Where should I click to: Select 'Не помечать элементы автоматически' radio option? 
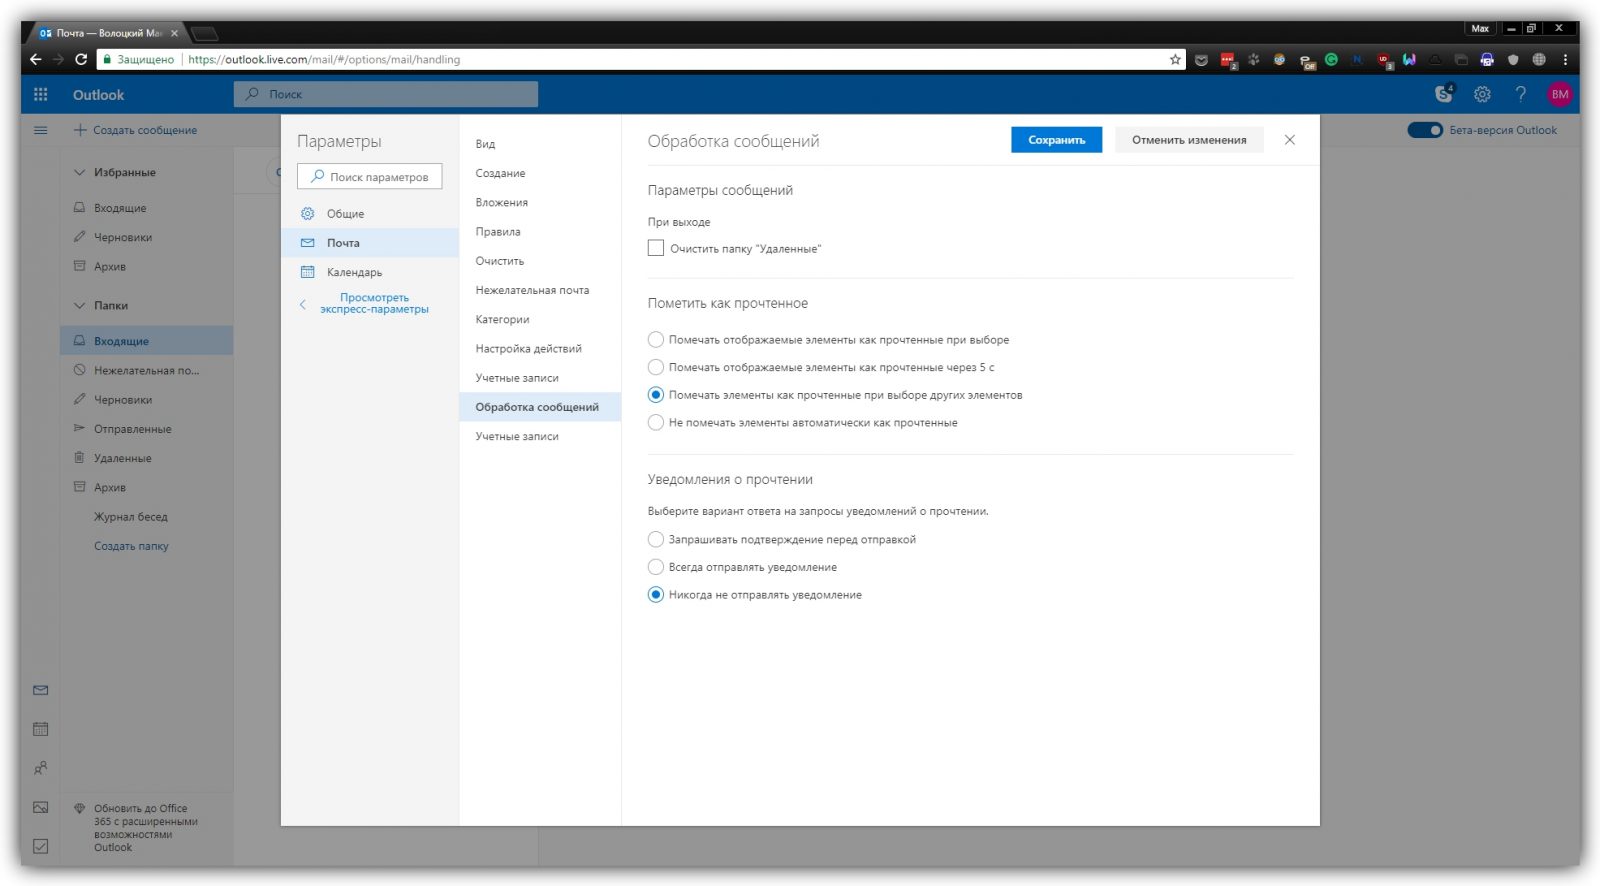point(656,423)
